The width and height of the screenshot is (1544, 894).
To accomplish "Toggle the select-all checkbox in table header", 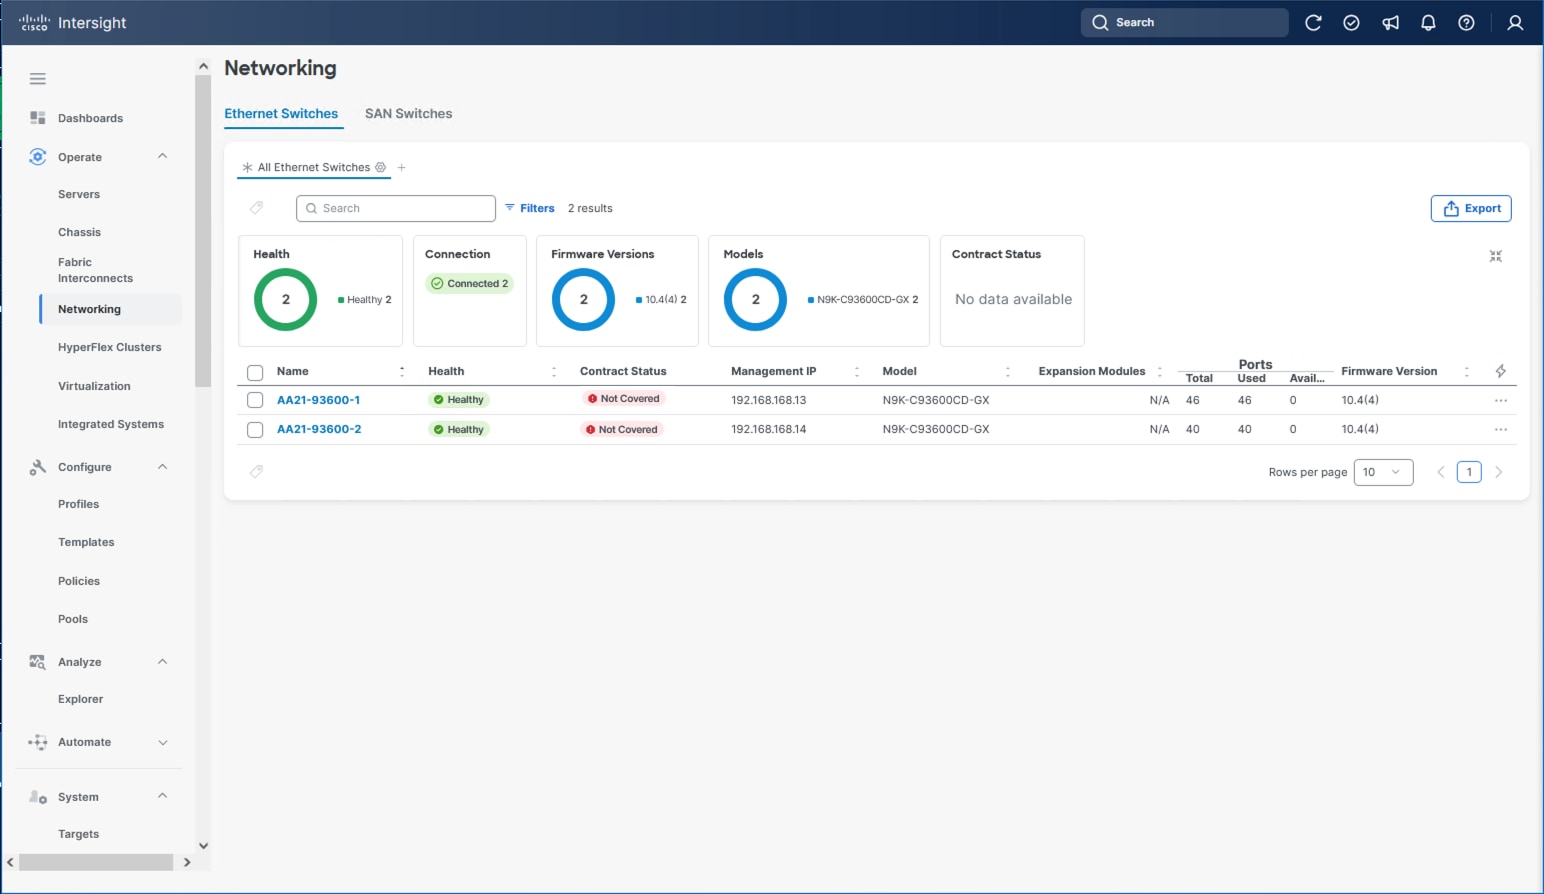I will pos(255,373).
